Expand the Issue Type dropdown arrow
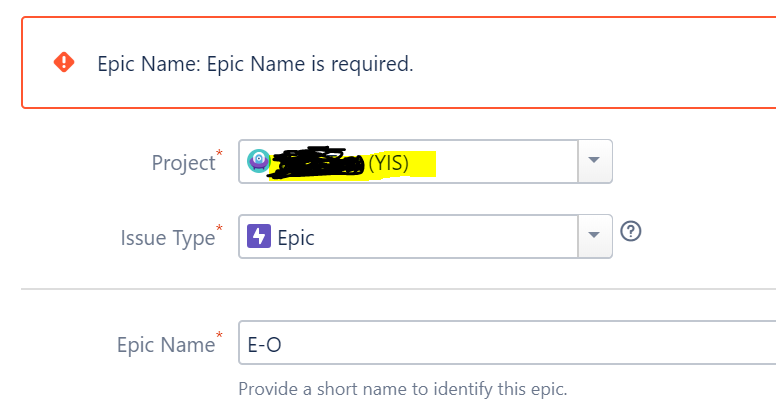 point(594,237)
